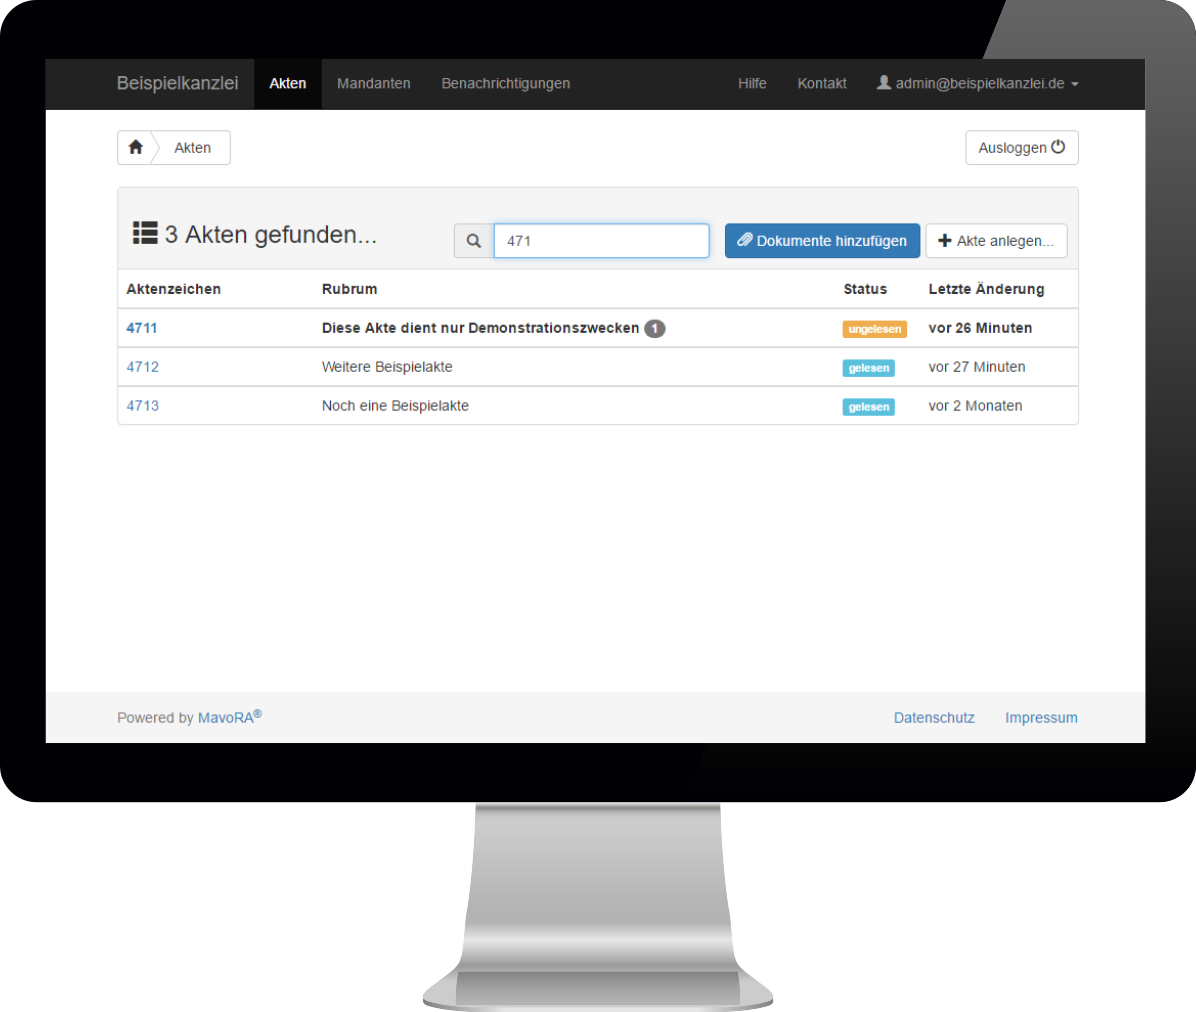This screenshot has height=1012, width=1196.
Task: Select the Akten tab in navbar
Action: tap(288, 84)
